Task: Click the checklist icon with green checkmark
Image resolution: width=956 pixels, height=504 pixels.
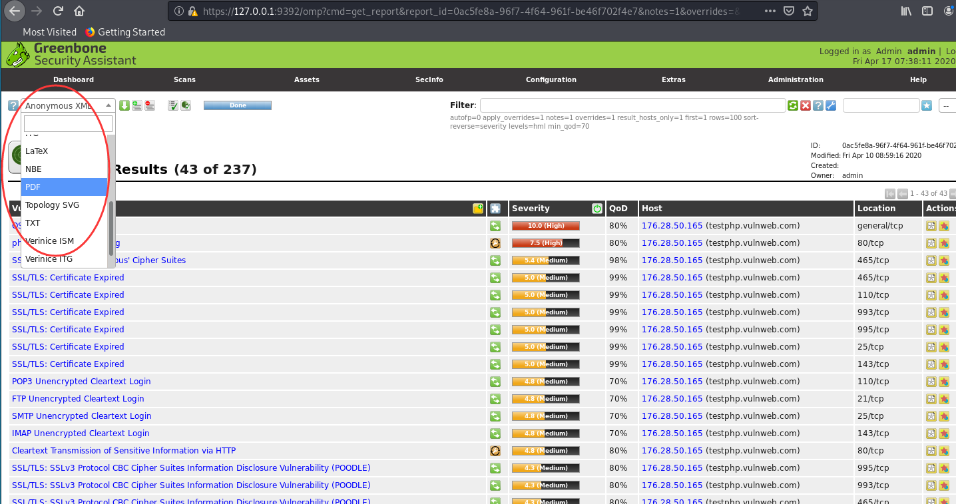Action: (173, 105)
